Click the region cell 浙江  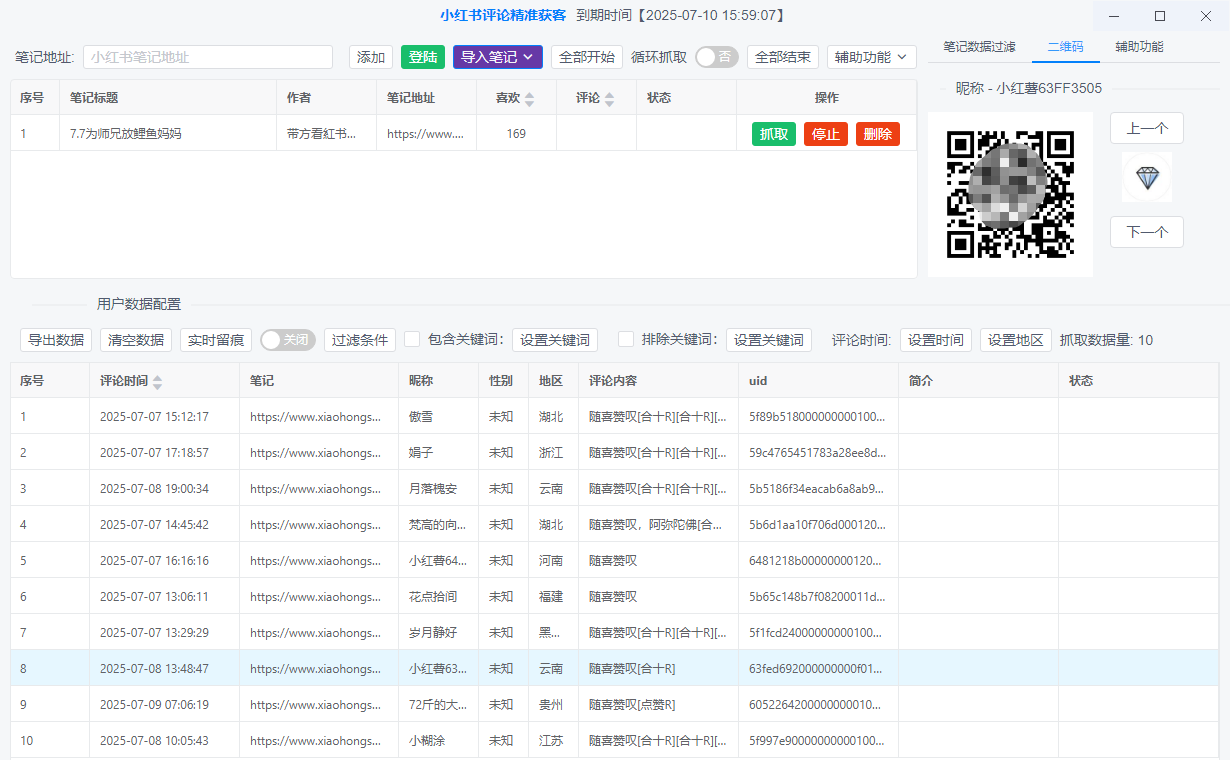pos(551,453)
